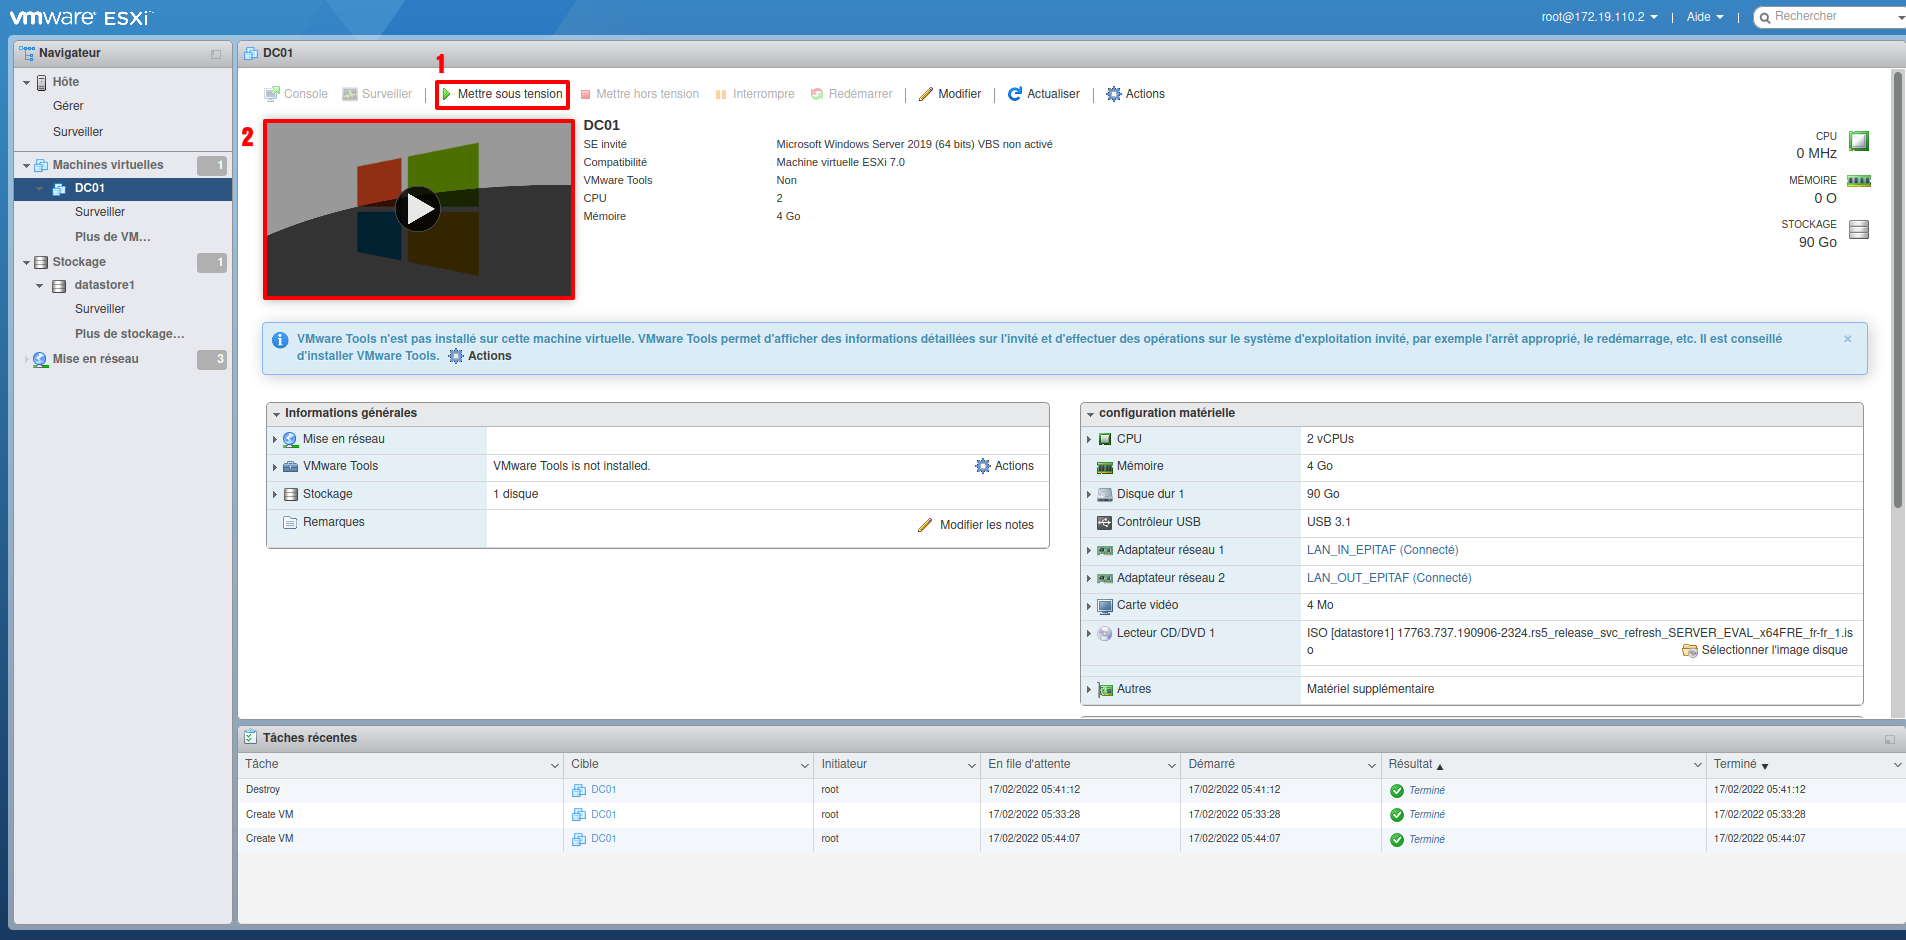Minimize the Navigateur panel icon
This screenshot has width=1906, height=940.
(216, 54)
